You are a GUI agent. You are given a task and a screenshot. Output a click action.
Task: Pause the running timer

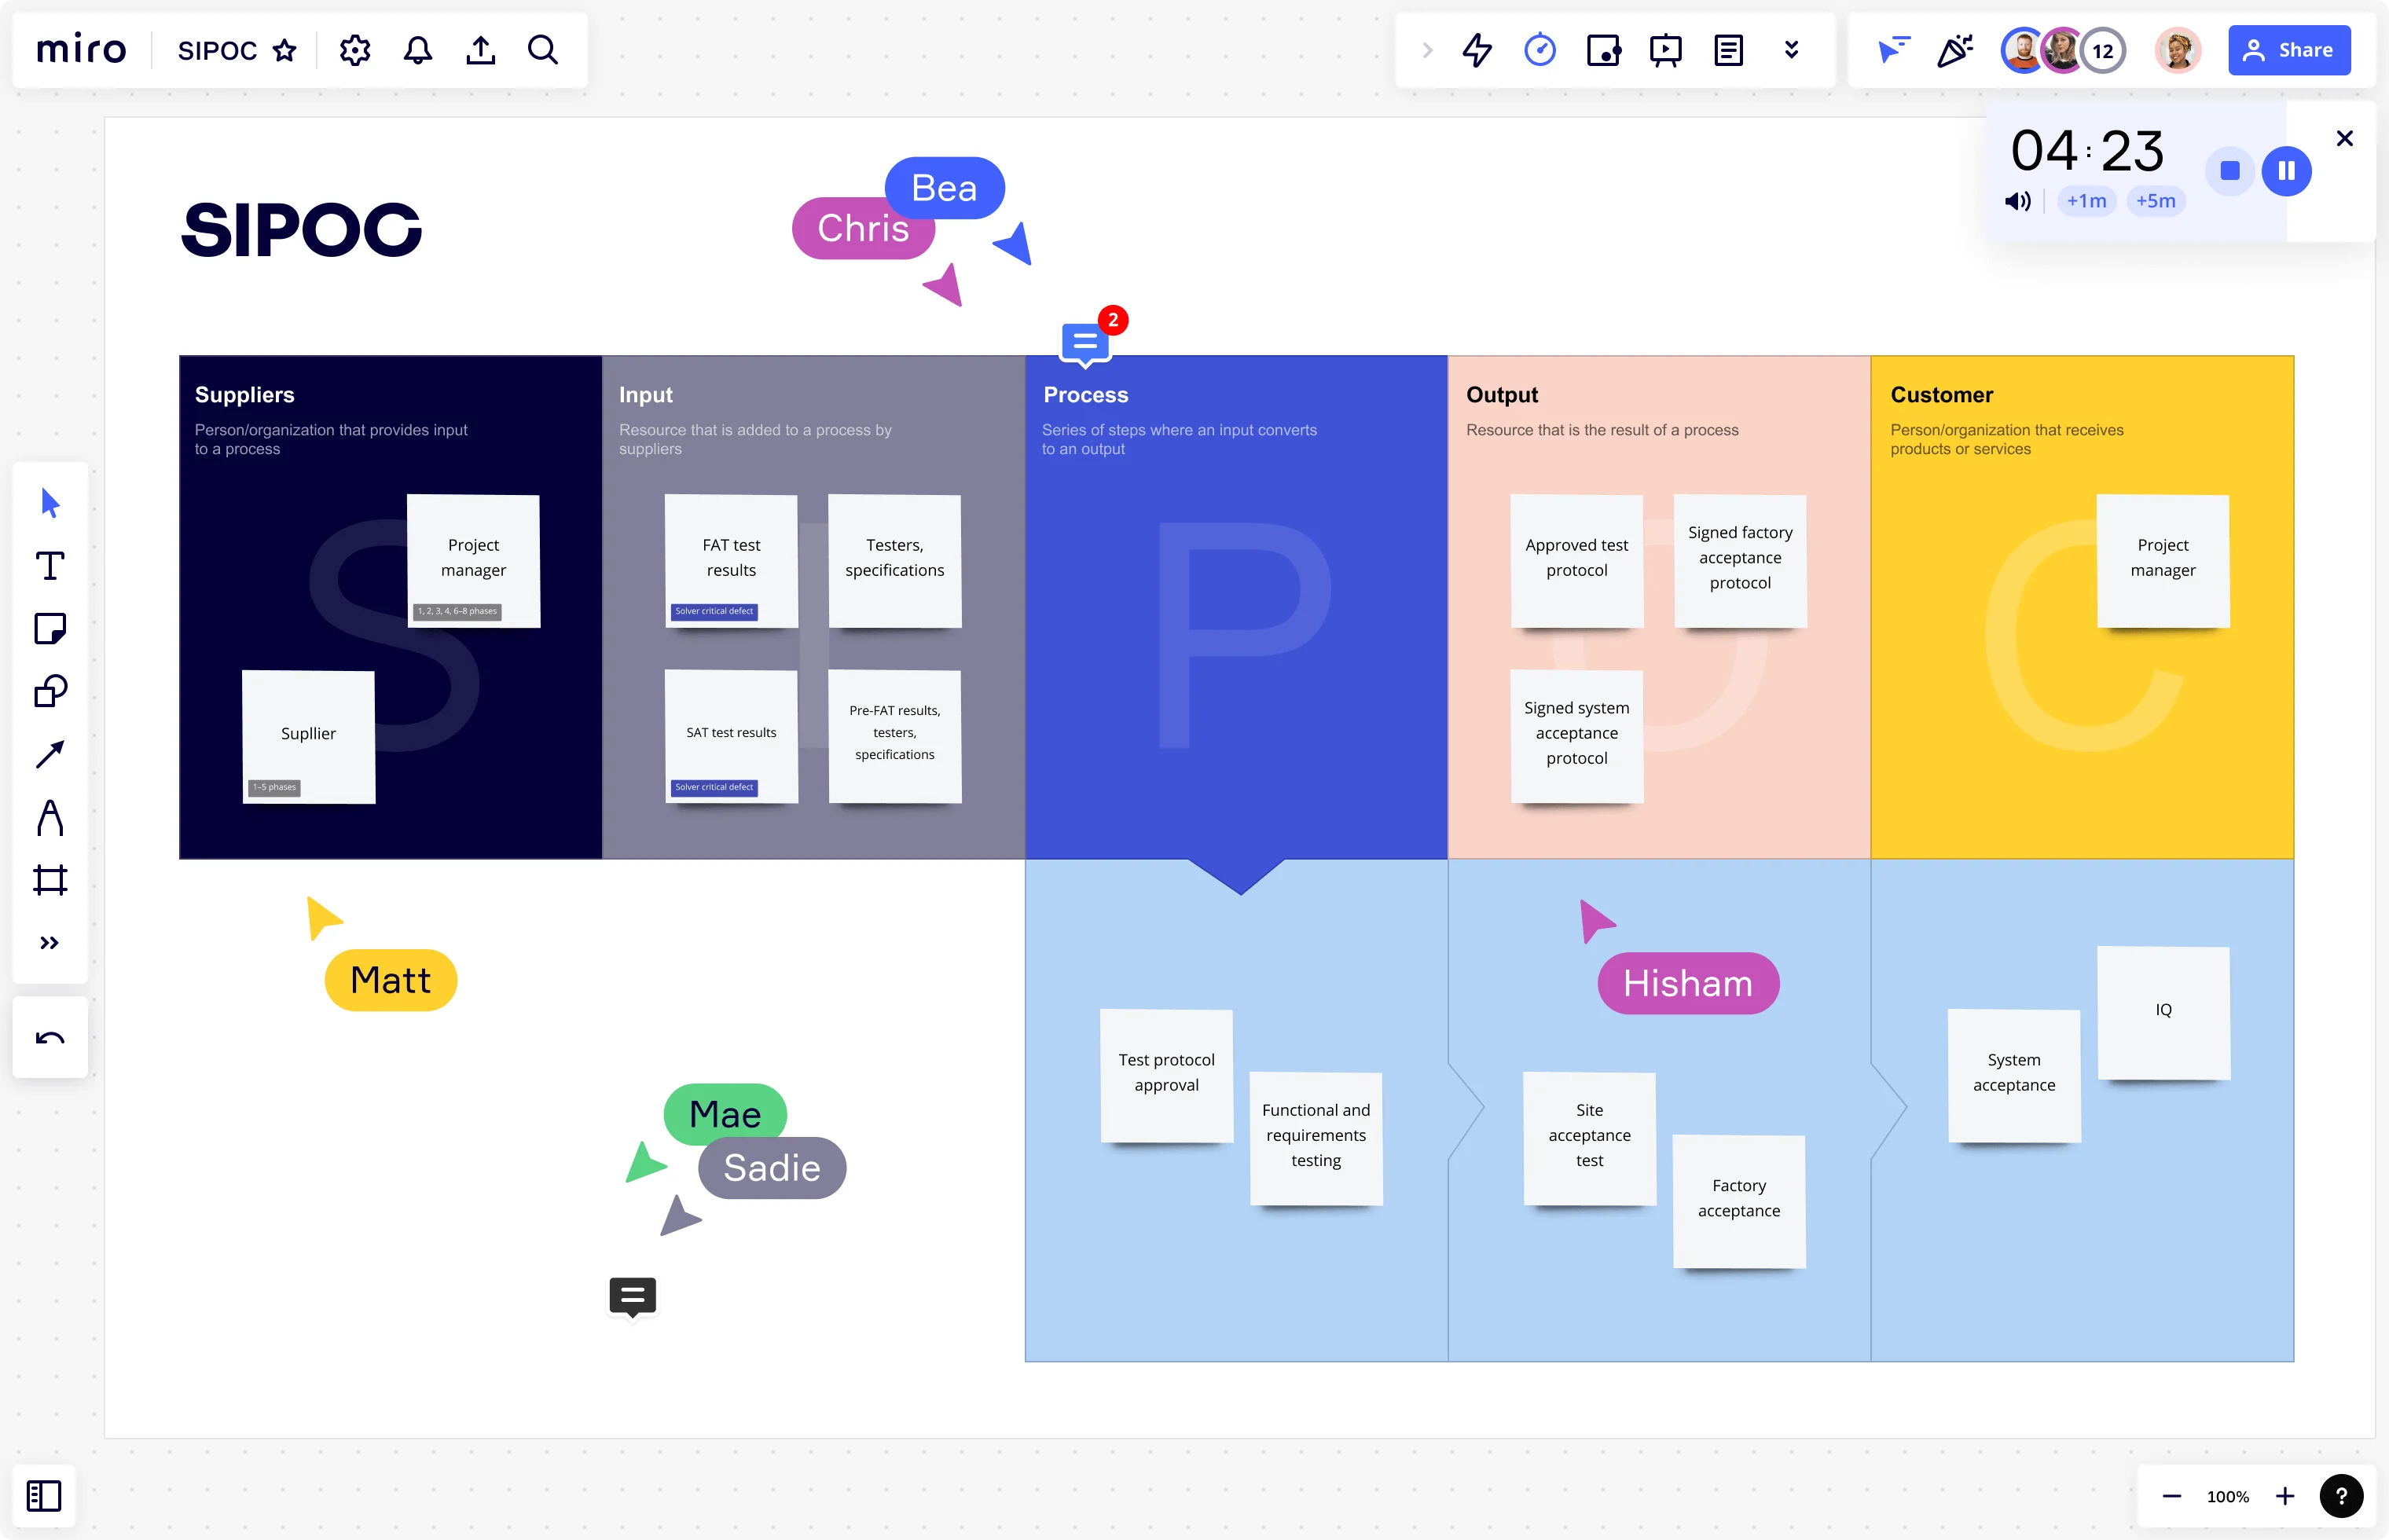pos(2286,171)
